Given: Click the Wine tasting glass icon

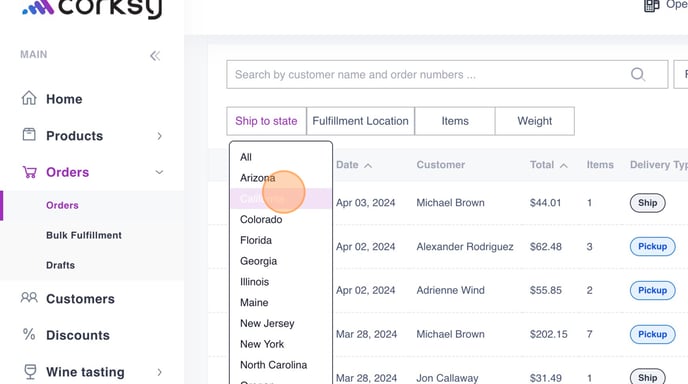Looking at the screenshot, I should click(x=30, y=372).
